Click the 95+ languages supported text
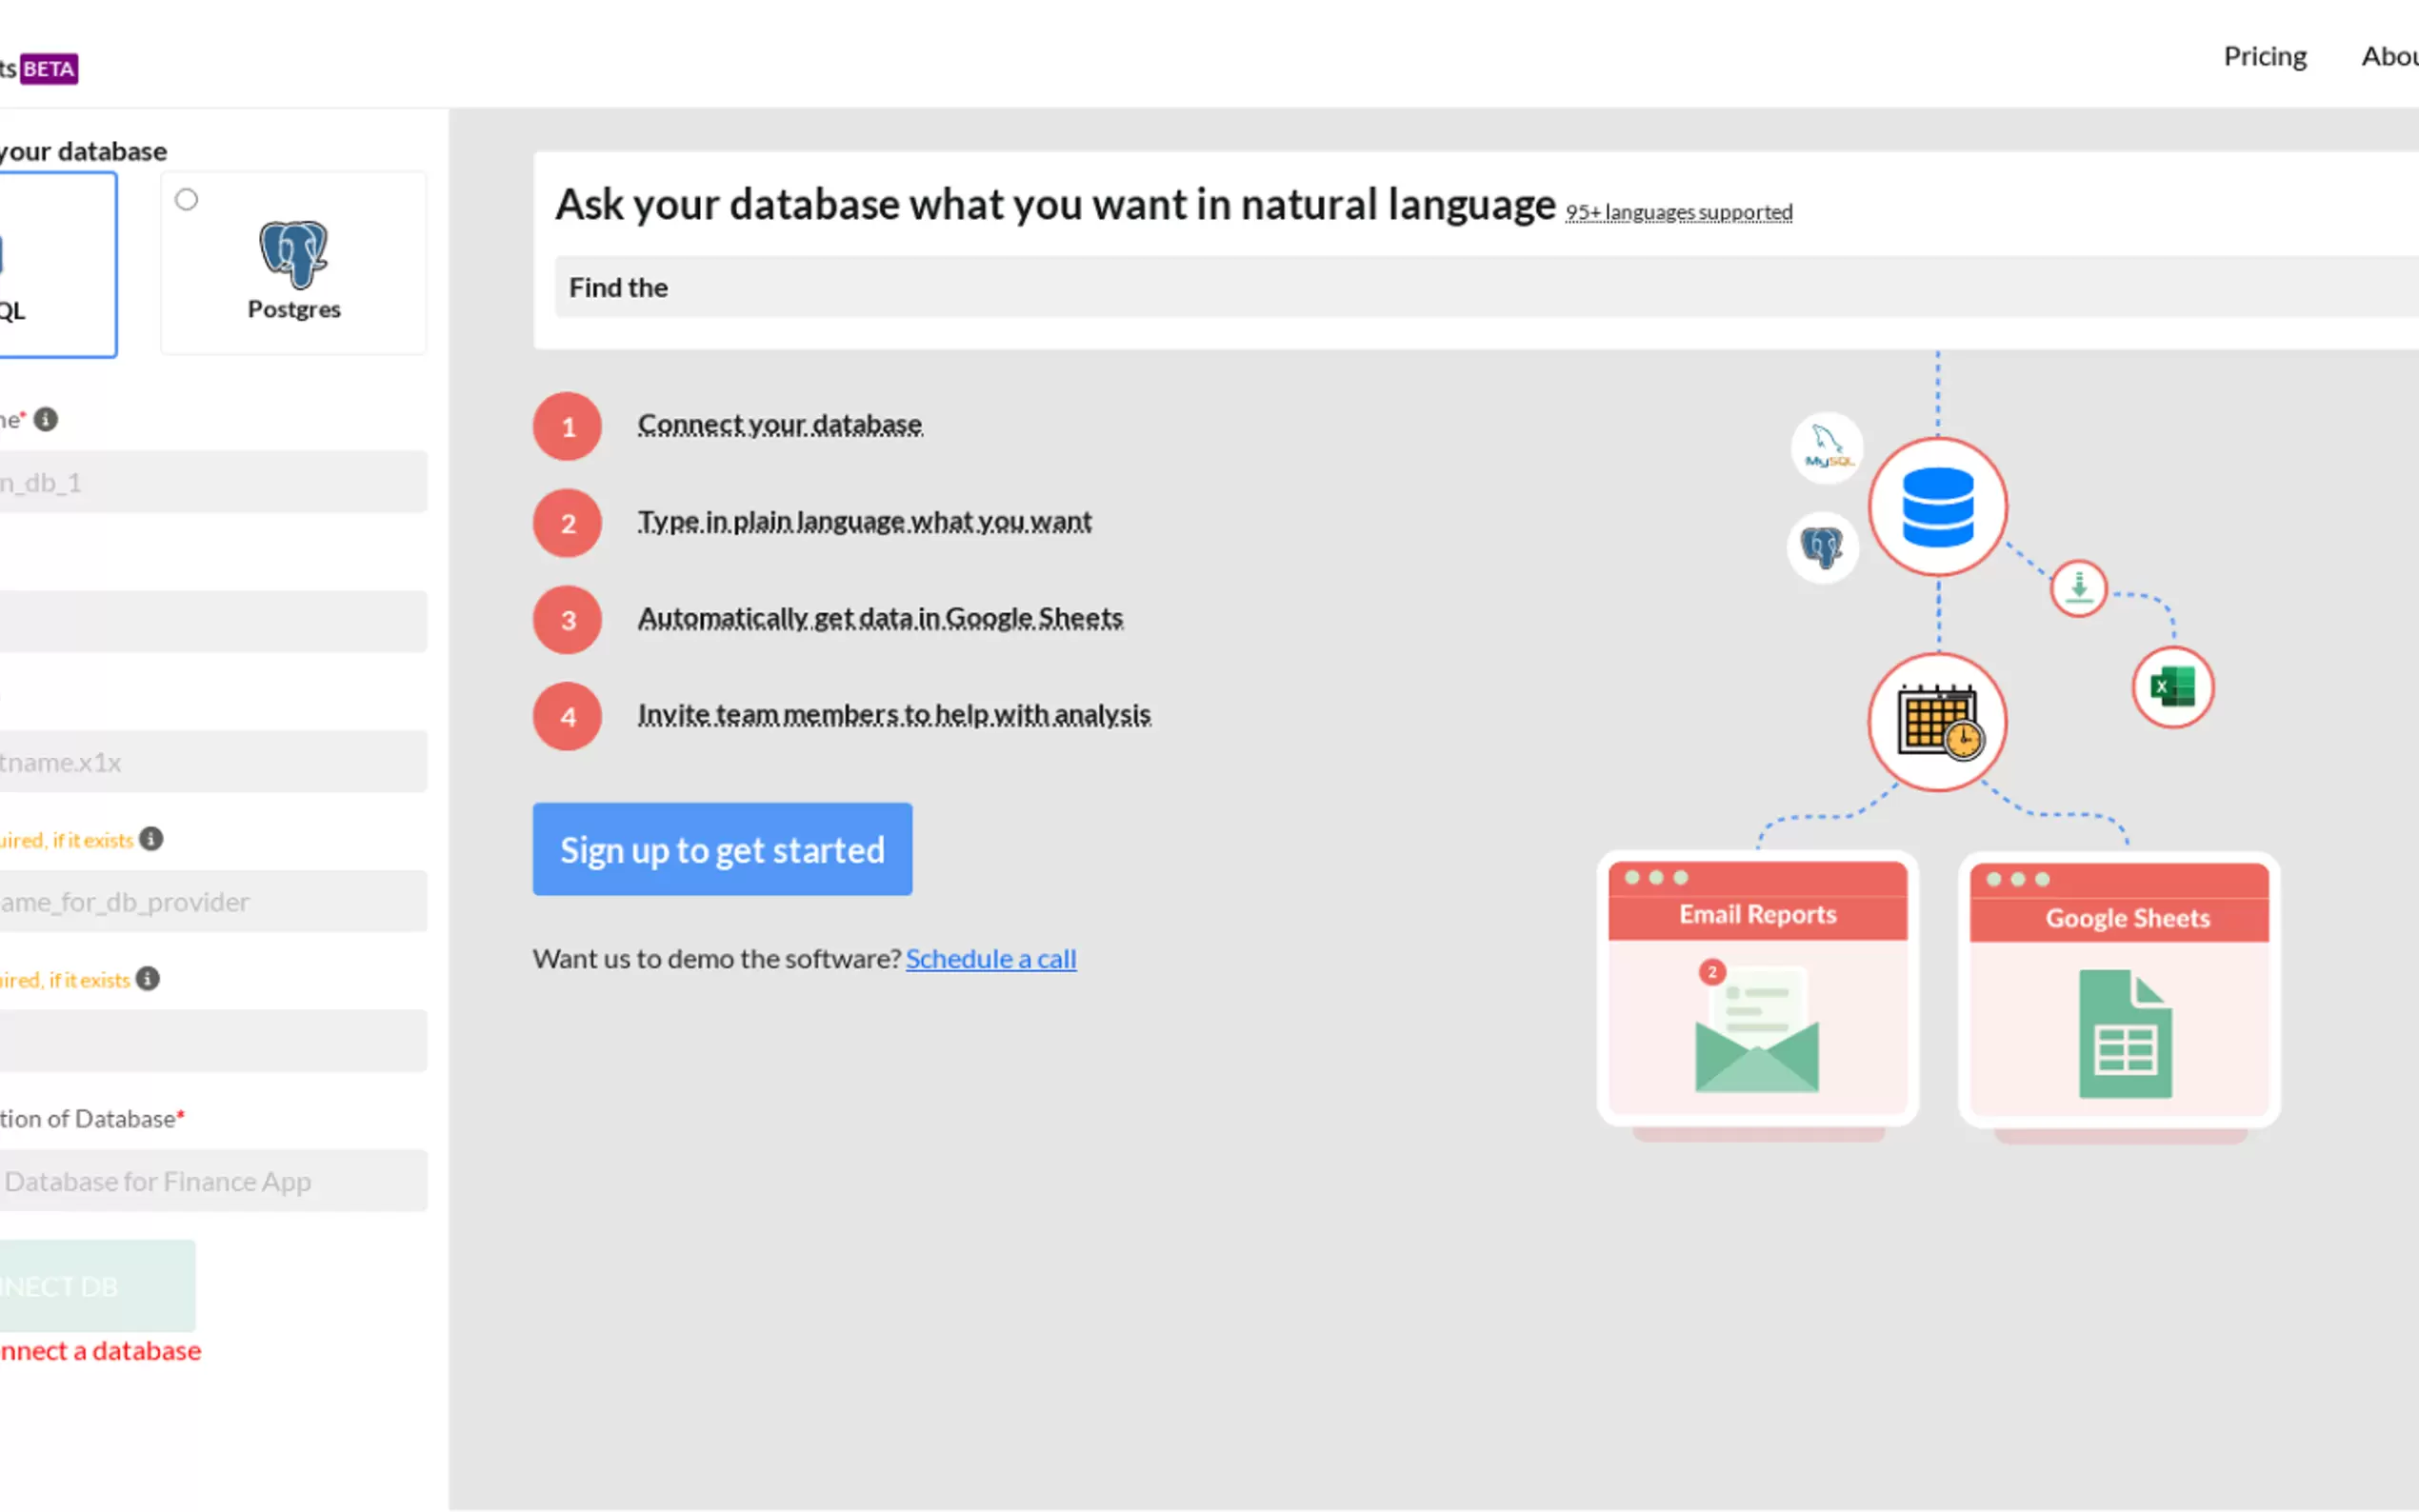The image size is (2419, 1512). pos(1678,213)
